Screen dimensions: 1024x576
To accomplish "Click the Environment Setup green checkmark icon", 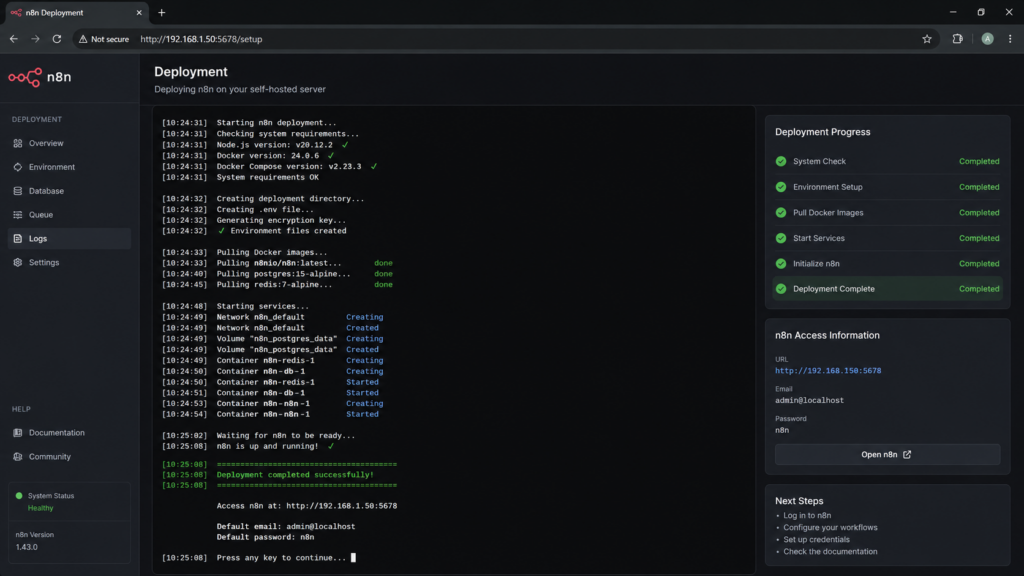I will [781, 187].
